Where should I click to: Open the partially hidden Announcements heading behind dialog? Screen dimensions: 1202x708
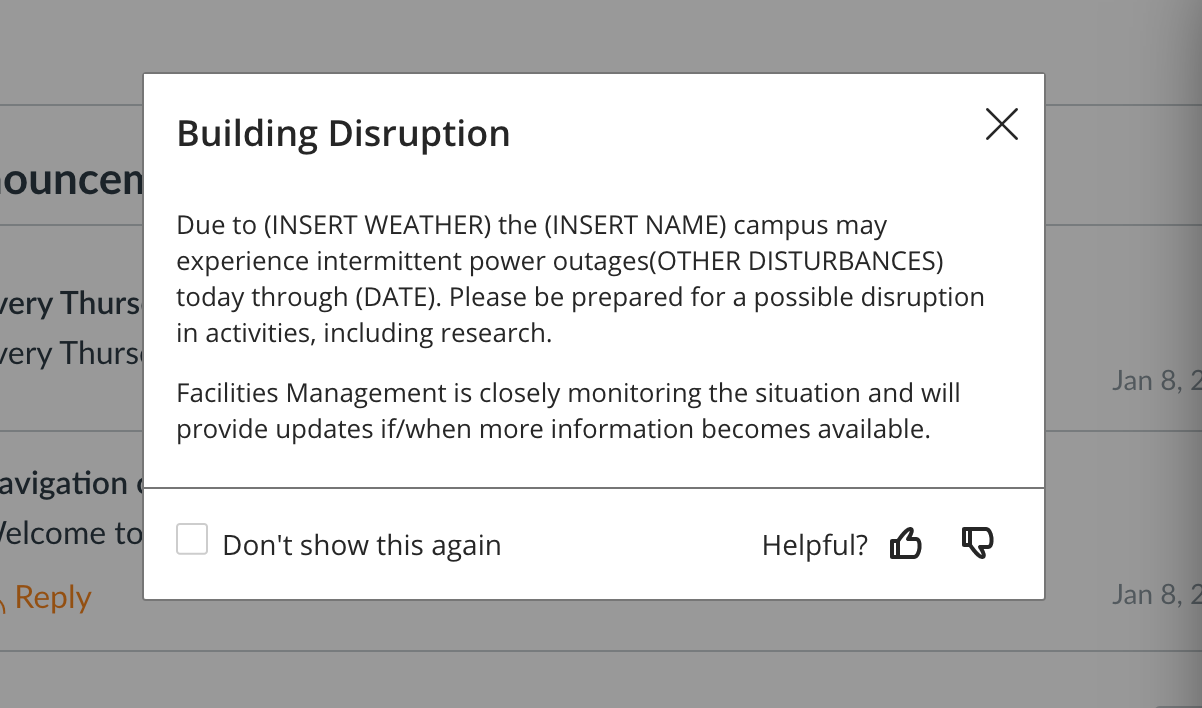(71, 180)
